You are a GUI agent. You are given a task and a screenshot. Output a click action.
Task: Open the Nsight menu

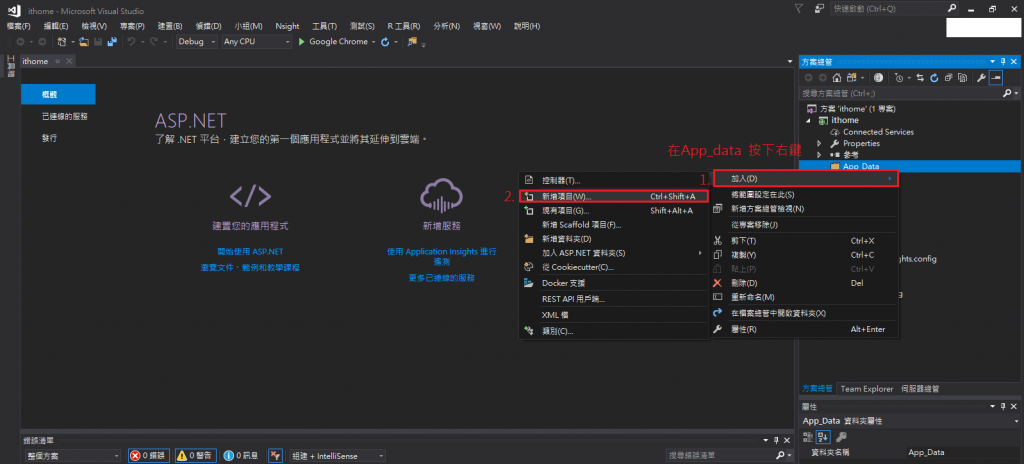click(x=287, y=26)
